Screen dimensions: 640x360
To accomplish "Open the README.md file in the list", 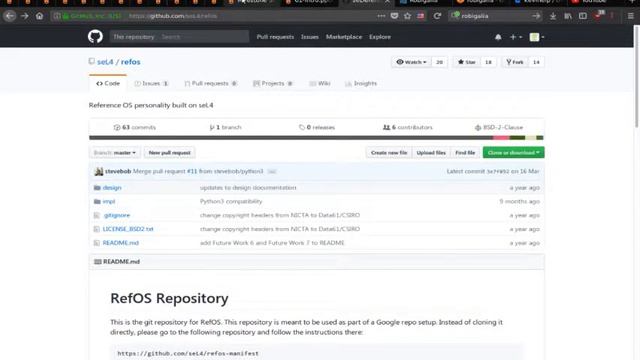I will click(x=121, y=243).
